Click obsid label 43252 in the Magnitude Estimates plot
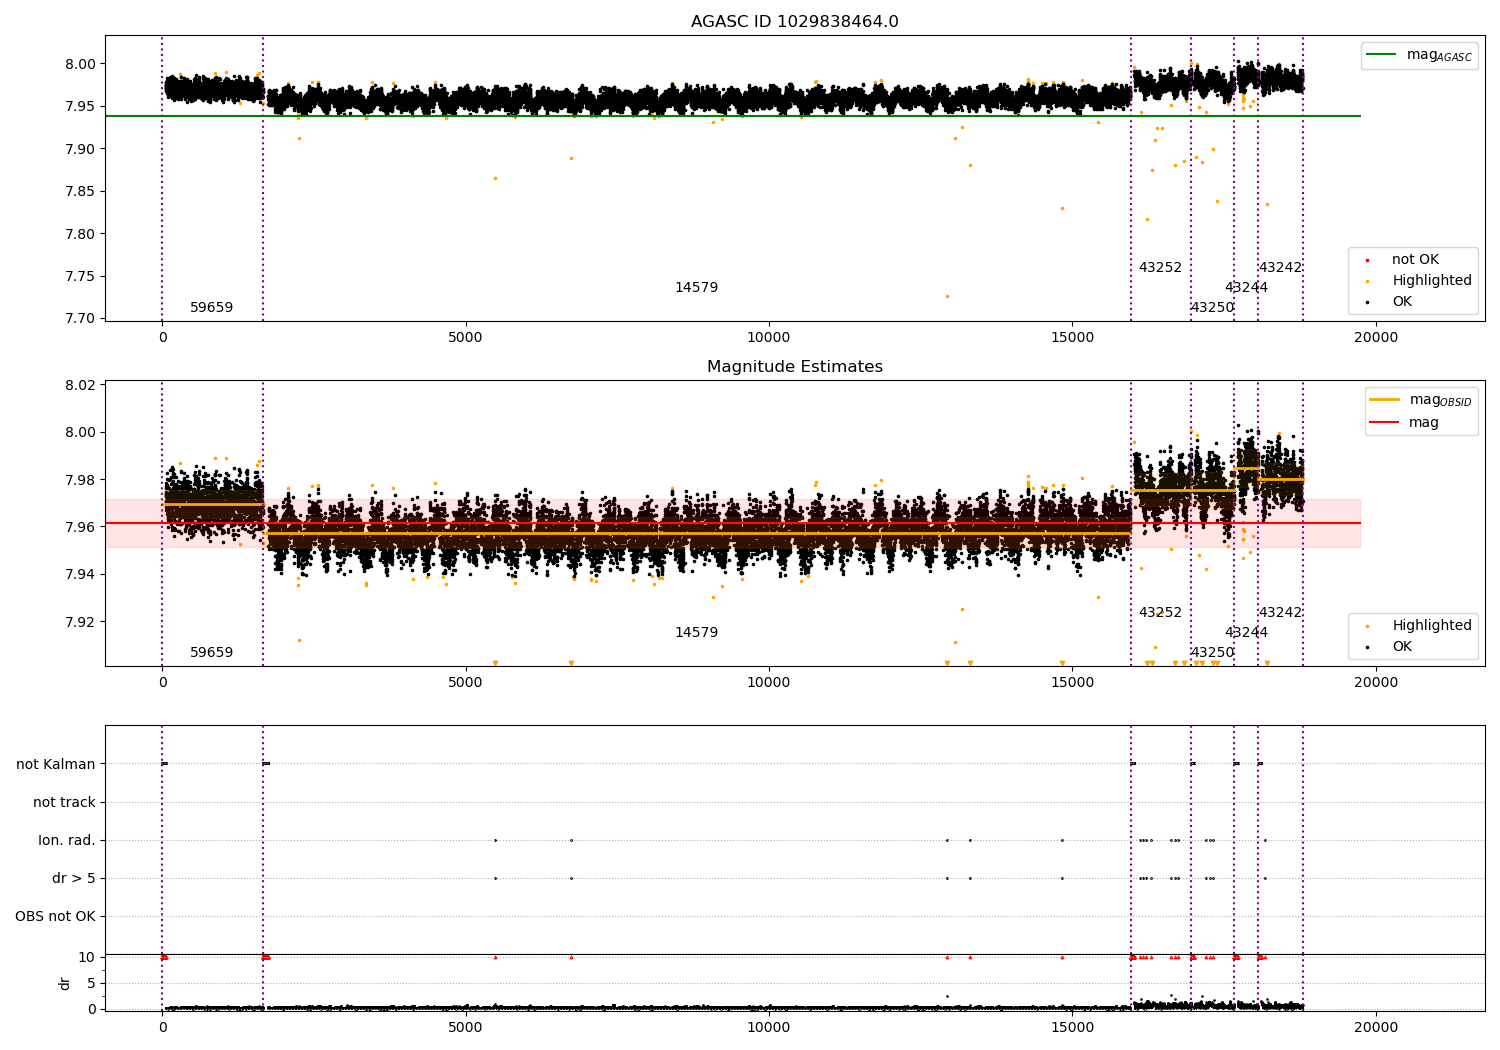1500x1050 pixels. 1160,613
